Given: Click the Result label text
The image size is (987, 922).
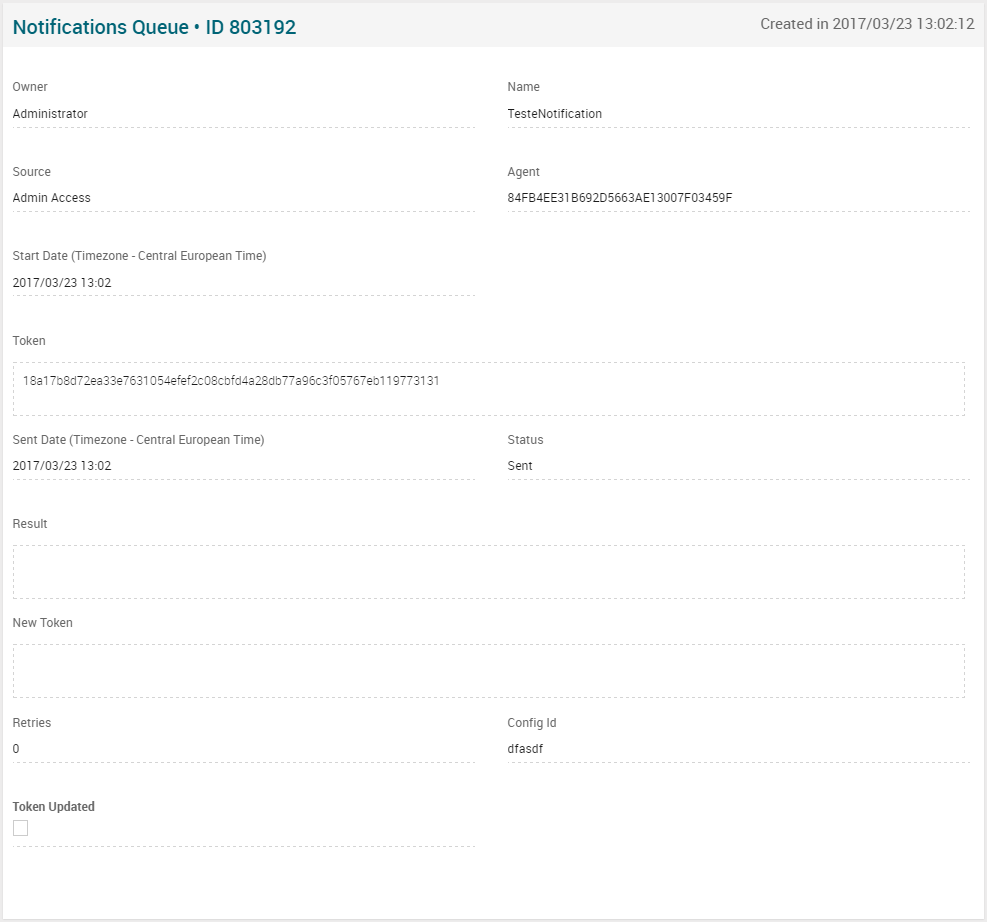Looking at the screenshot, I should pyautogui.click(x=30, y=524).
